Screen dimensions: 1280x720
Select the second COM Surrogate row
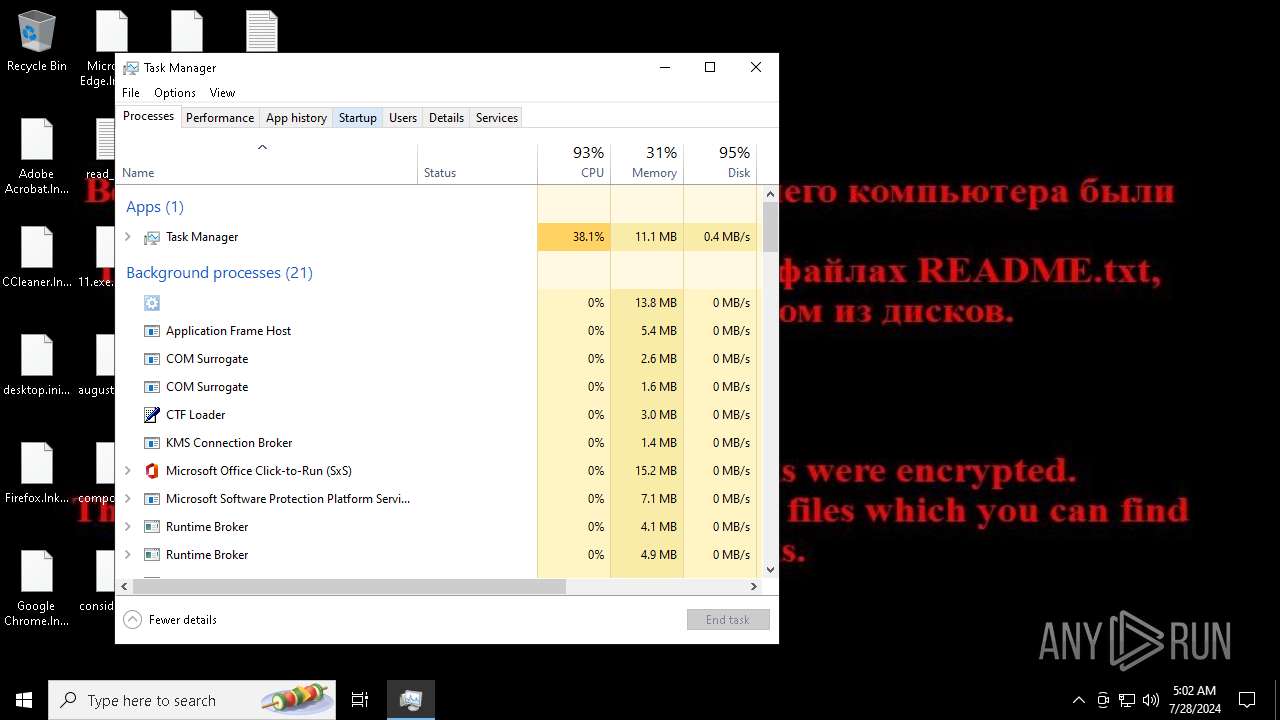point(437,387)
